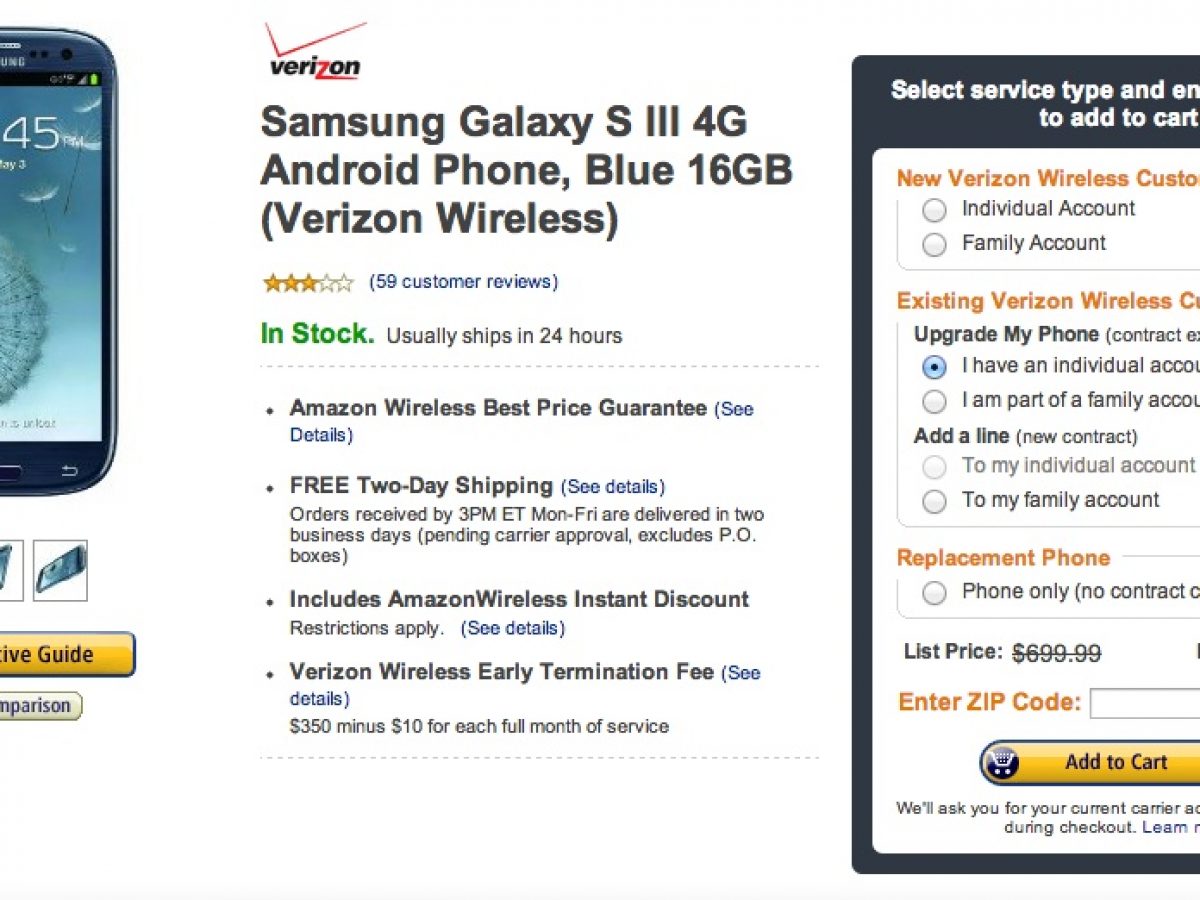The width and height of the screenshot is (1200, 900).
Task: Open the 59 customer reviews link
Action: click(x=464, y=282)
